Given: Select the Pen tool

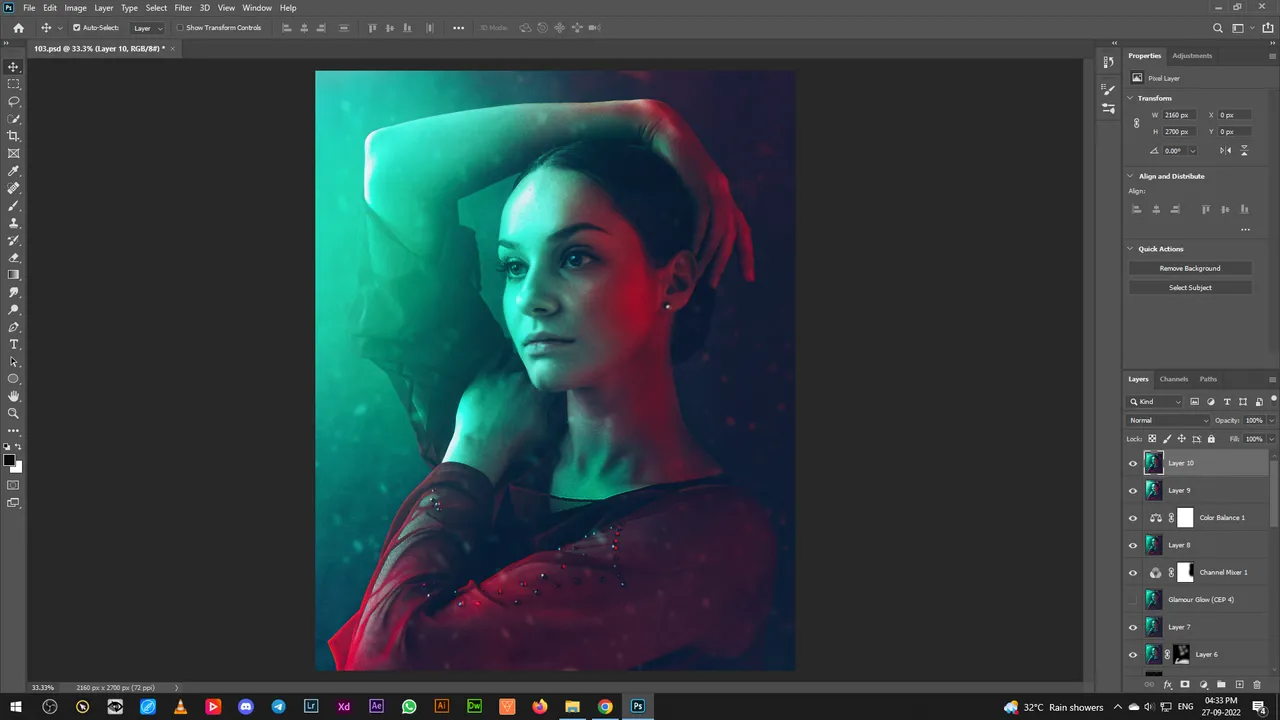Looking at the screenshot, I should (14, 327).
